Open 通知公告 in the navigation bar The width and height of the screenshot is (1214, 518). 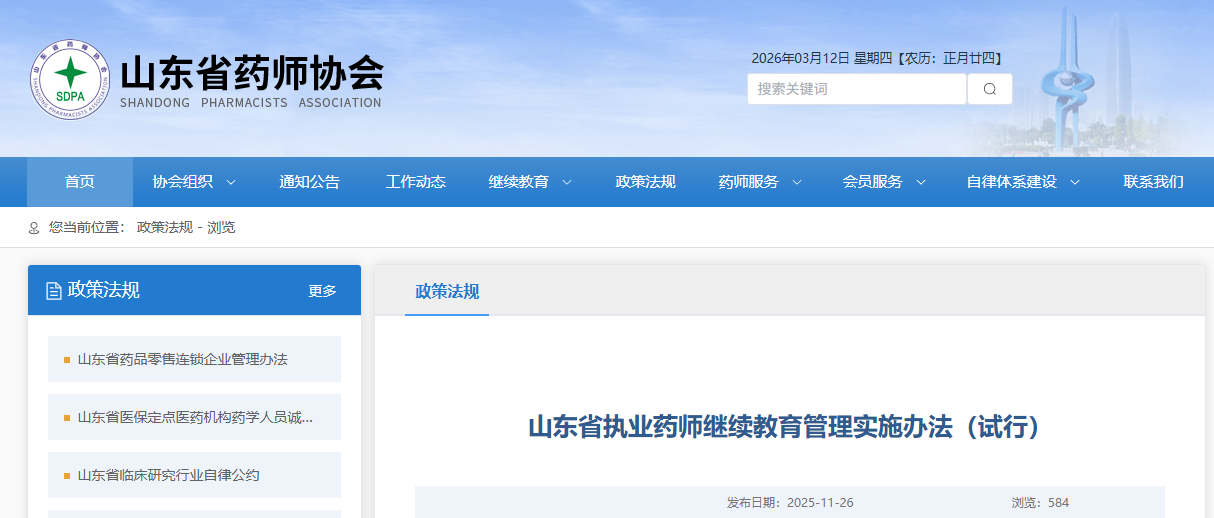coord(309,182)
